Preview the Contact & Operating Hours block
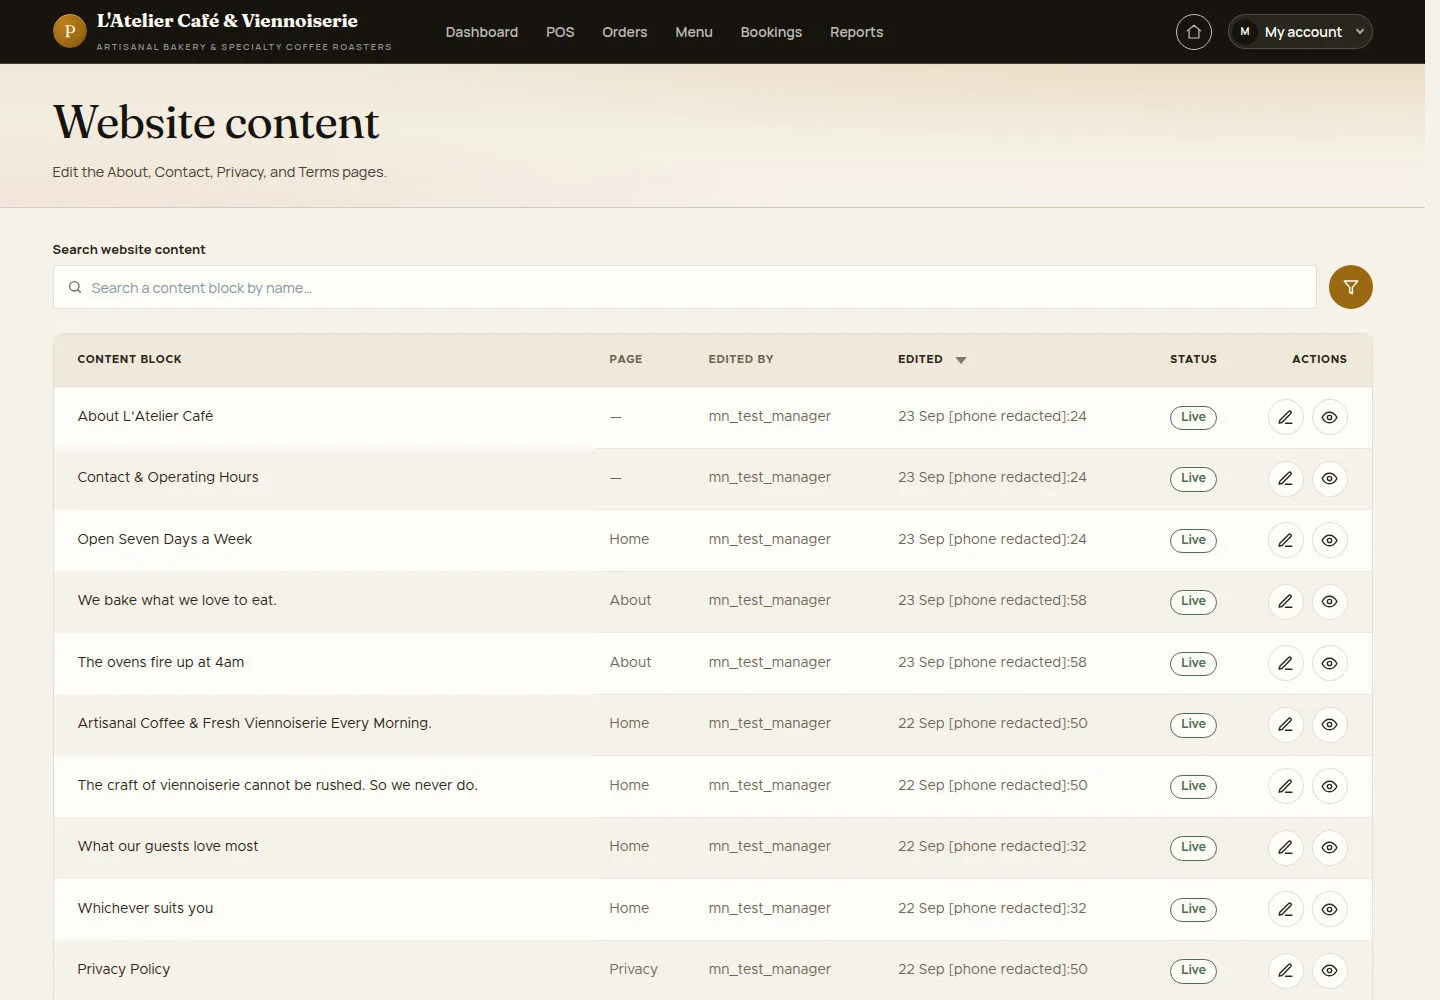The image size is (1440, 1000). pyautogui.click(x=1329, y=479)
